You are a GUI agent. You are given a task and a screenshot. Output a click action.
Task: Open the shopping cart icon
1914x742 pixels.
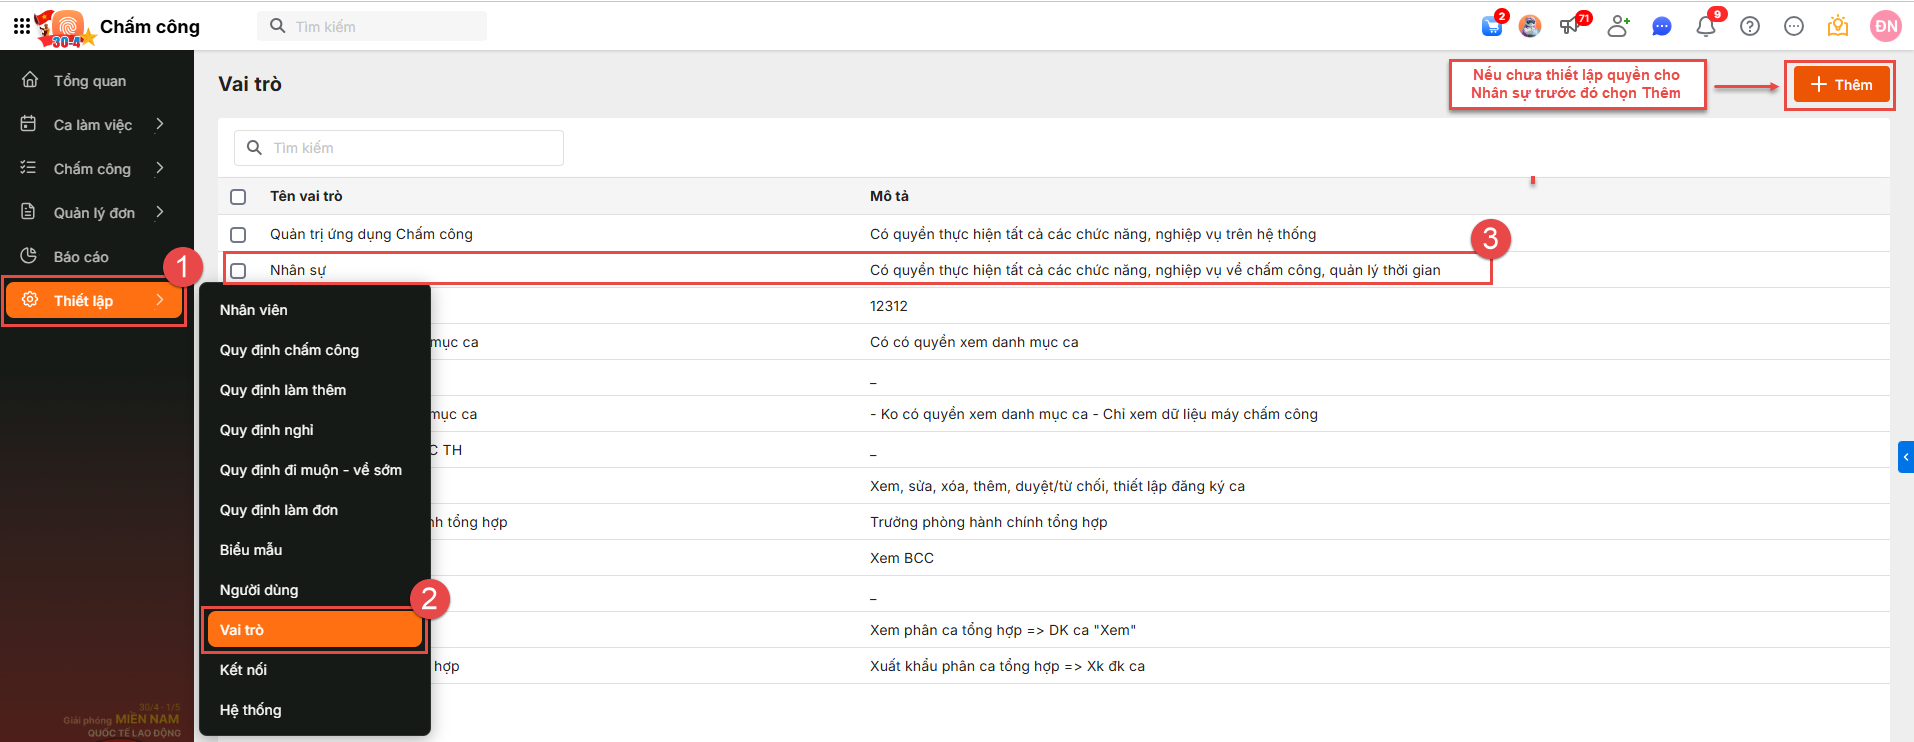point(1492,27)
